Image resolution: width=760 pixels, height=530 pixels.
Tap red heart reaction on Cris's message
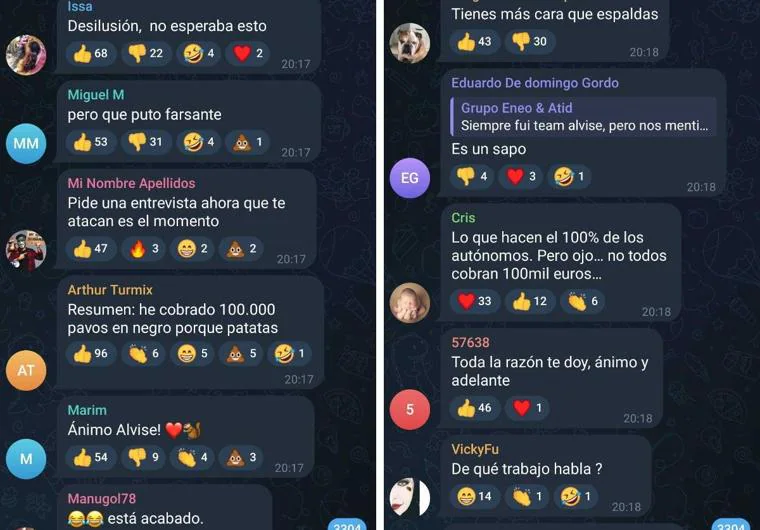[475, 301]
